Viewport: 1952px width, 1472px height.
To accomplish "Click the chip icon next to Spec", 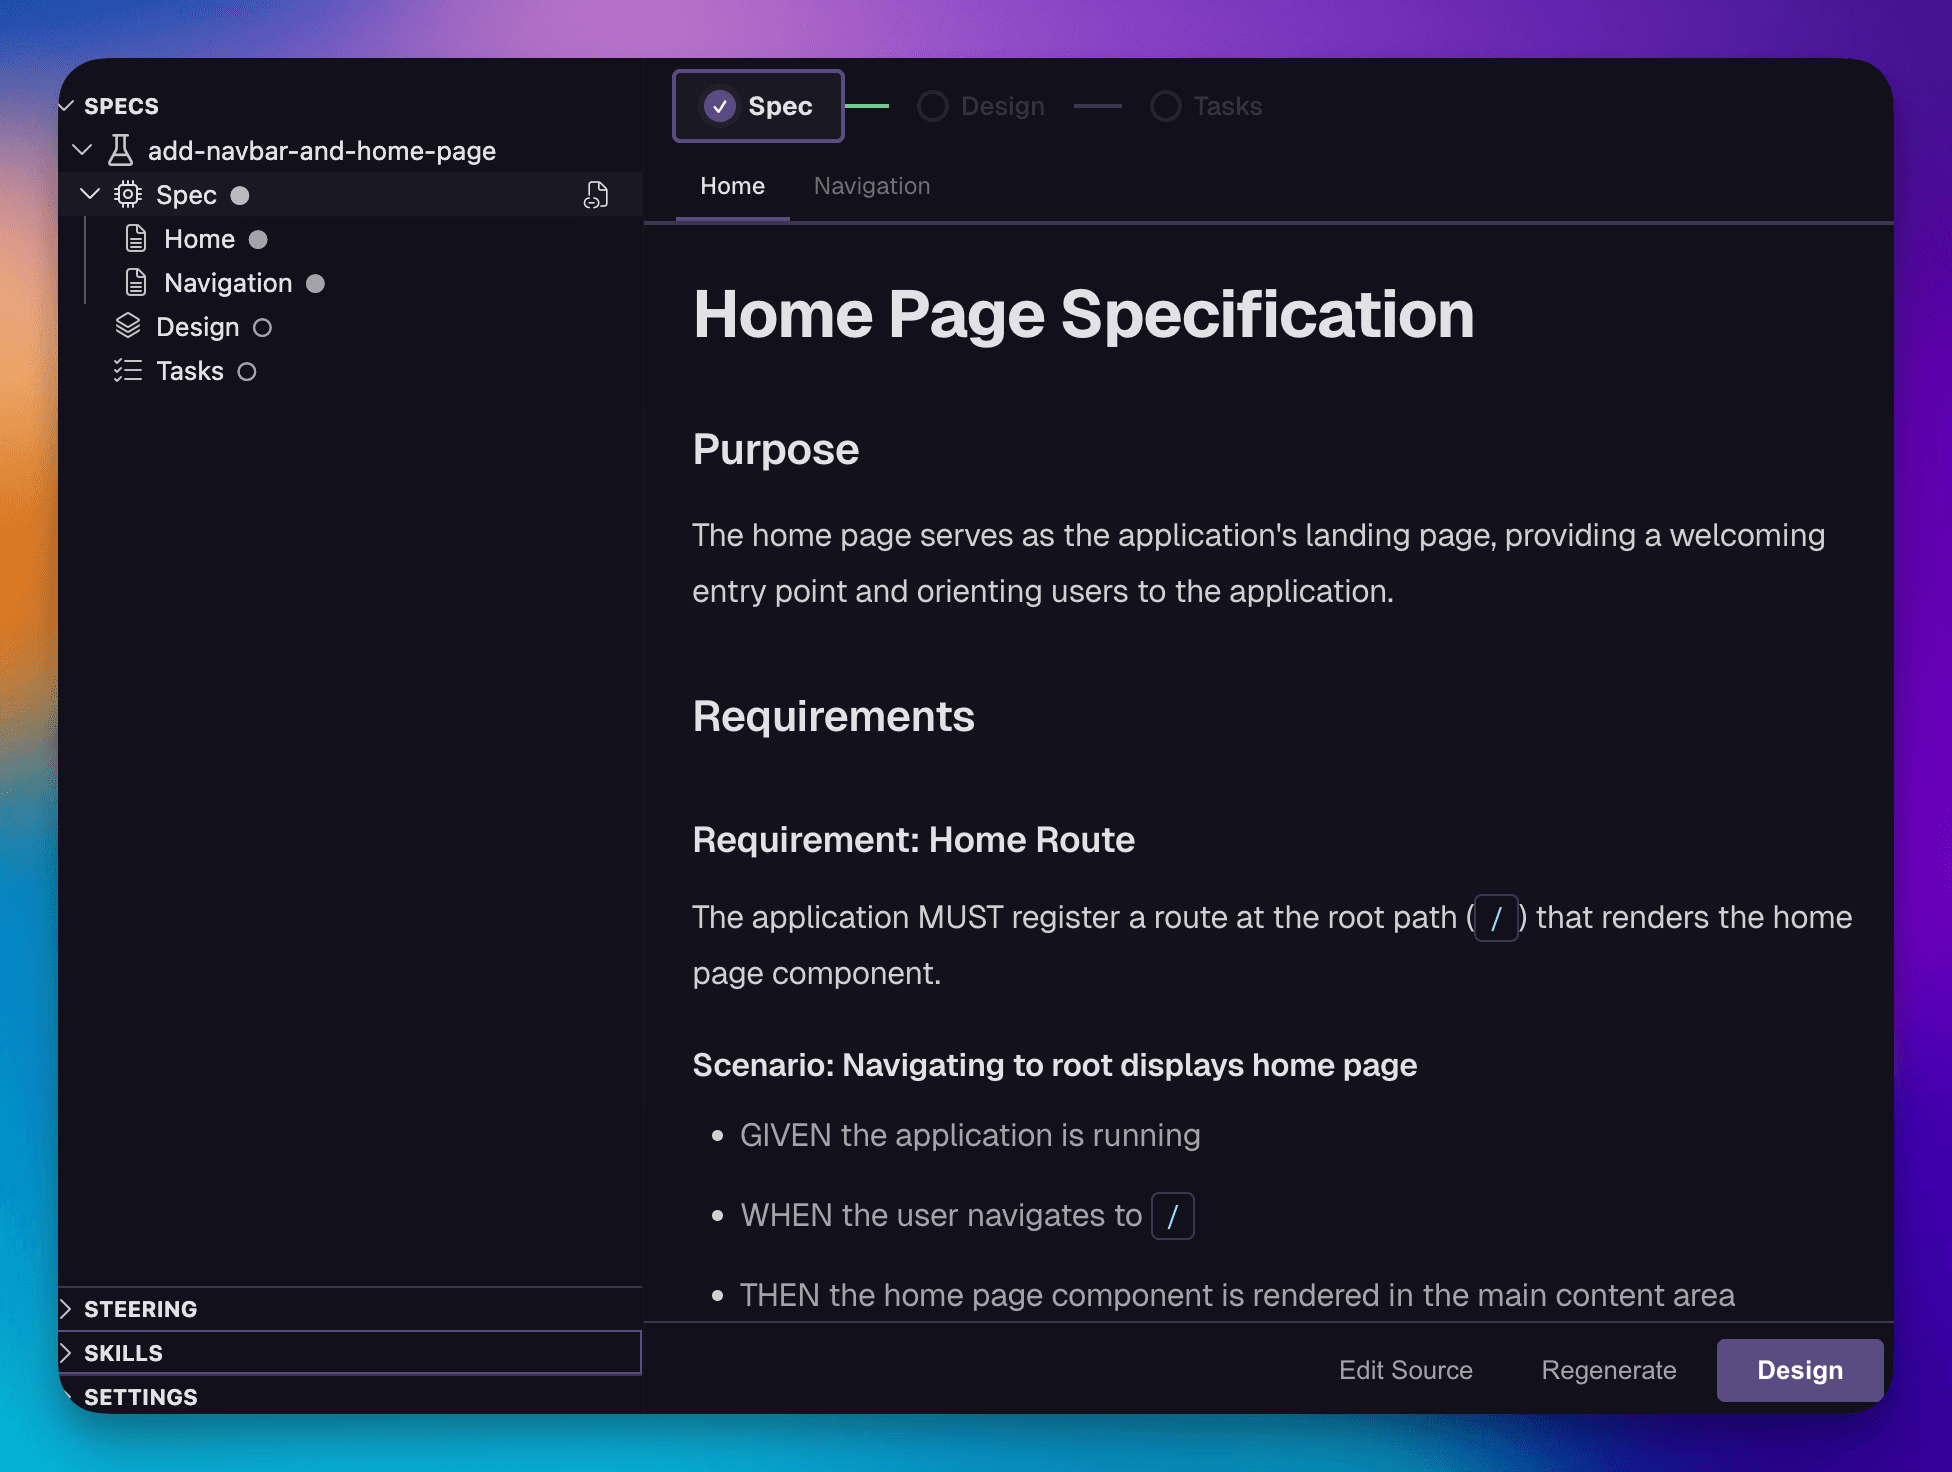I will 128,195.
